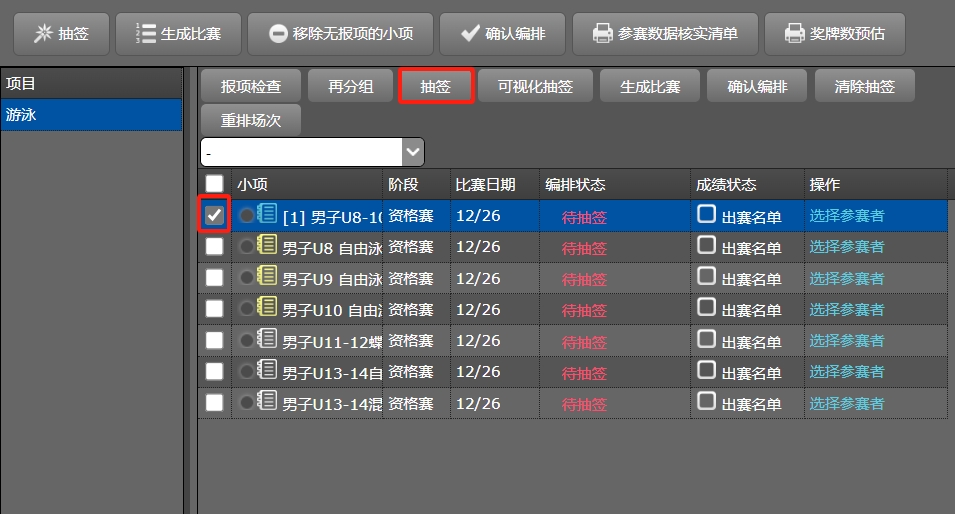Click the sparkle icon on the top 抽签 button
The image size is (955, 514).
coord(42,34)
